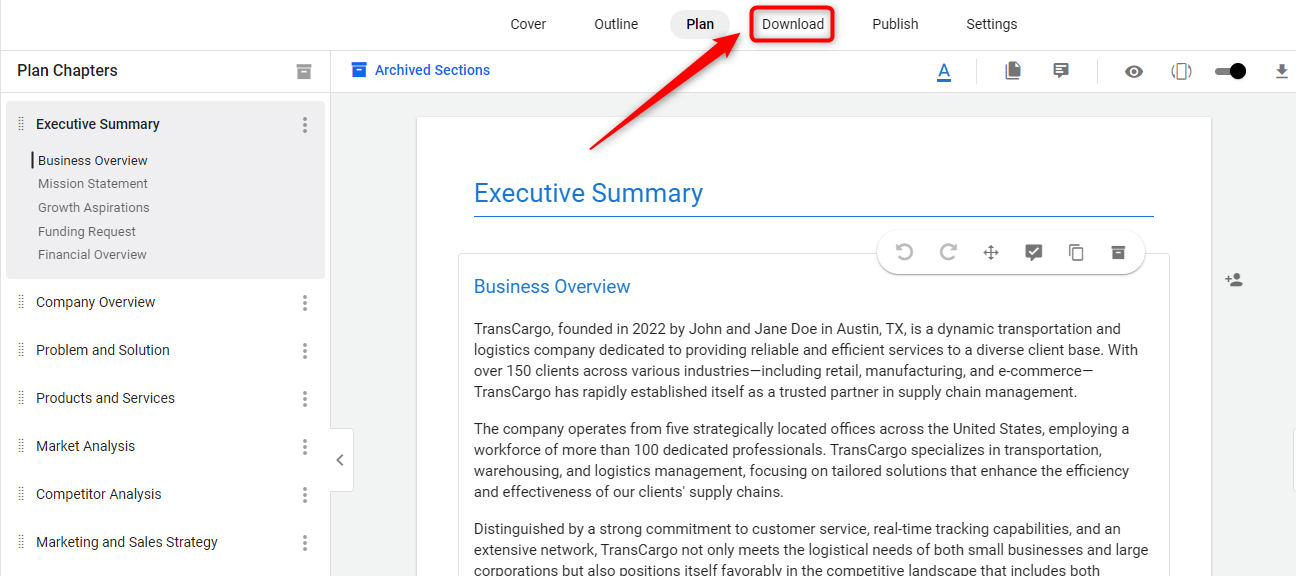1296x576 pixels.
Task: Copy the section using the duplicate icon
Action: click(1076, 252)
